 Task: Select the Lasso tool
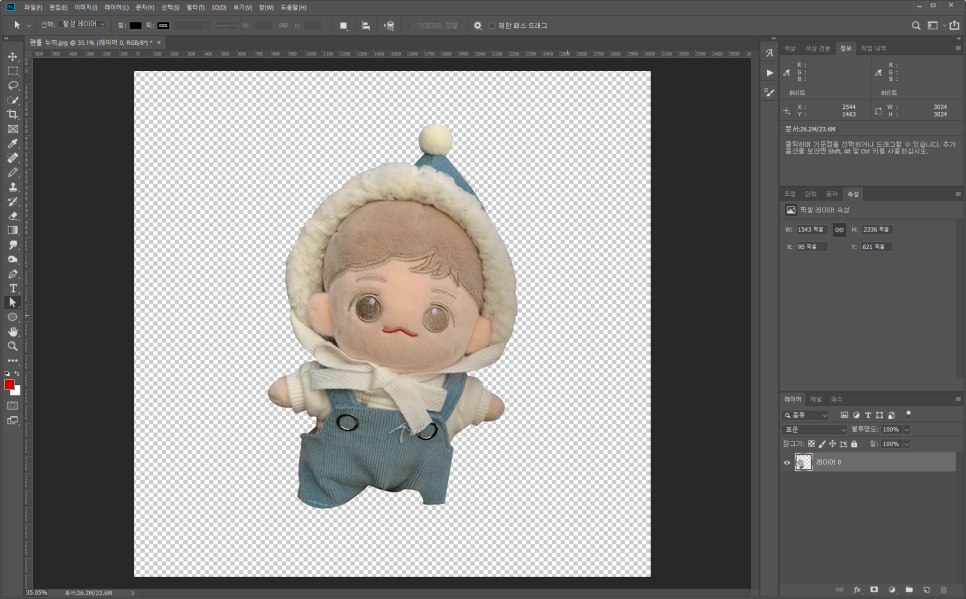pos(13,86)
